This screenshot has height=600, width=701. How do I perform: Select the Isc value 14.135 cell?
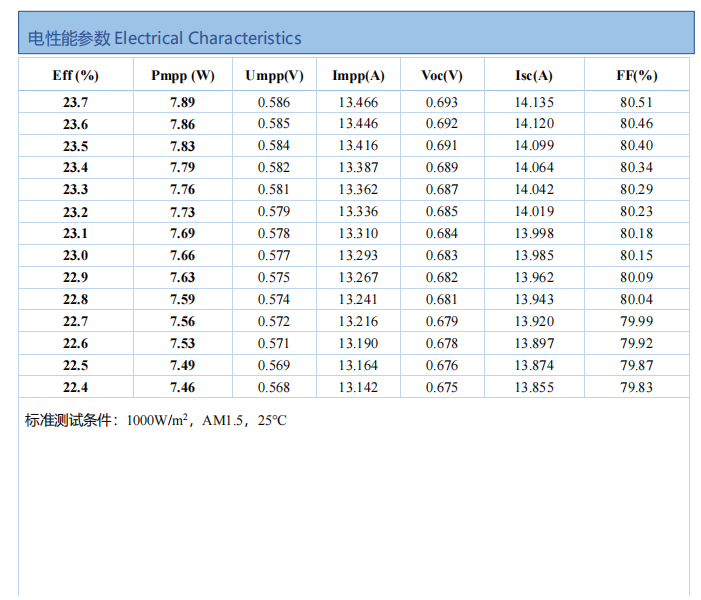534,102
